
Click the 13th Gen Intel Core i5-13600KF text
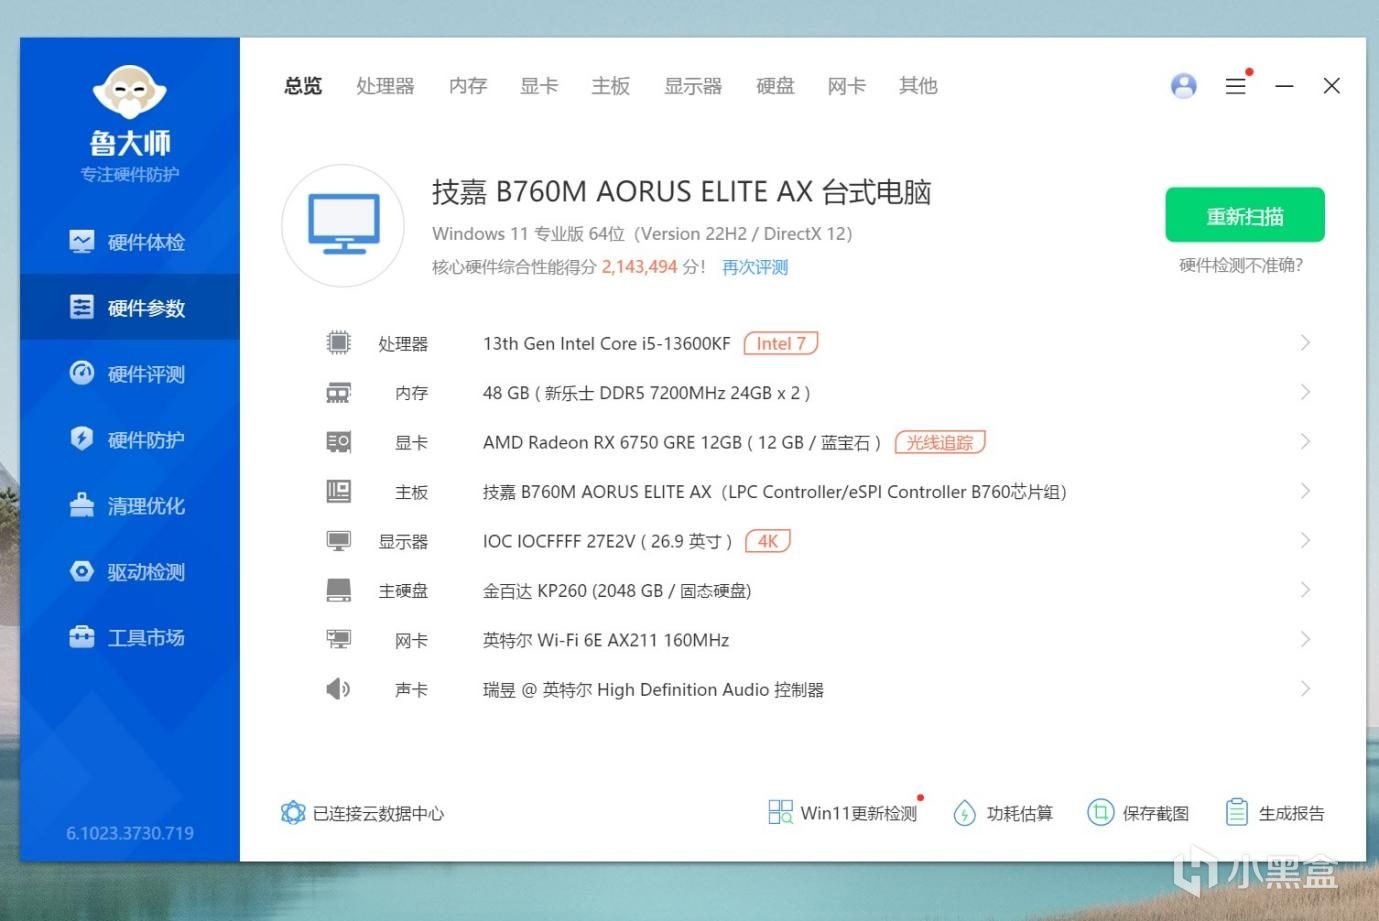pos(607,343)
